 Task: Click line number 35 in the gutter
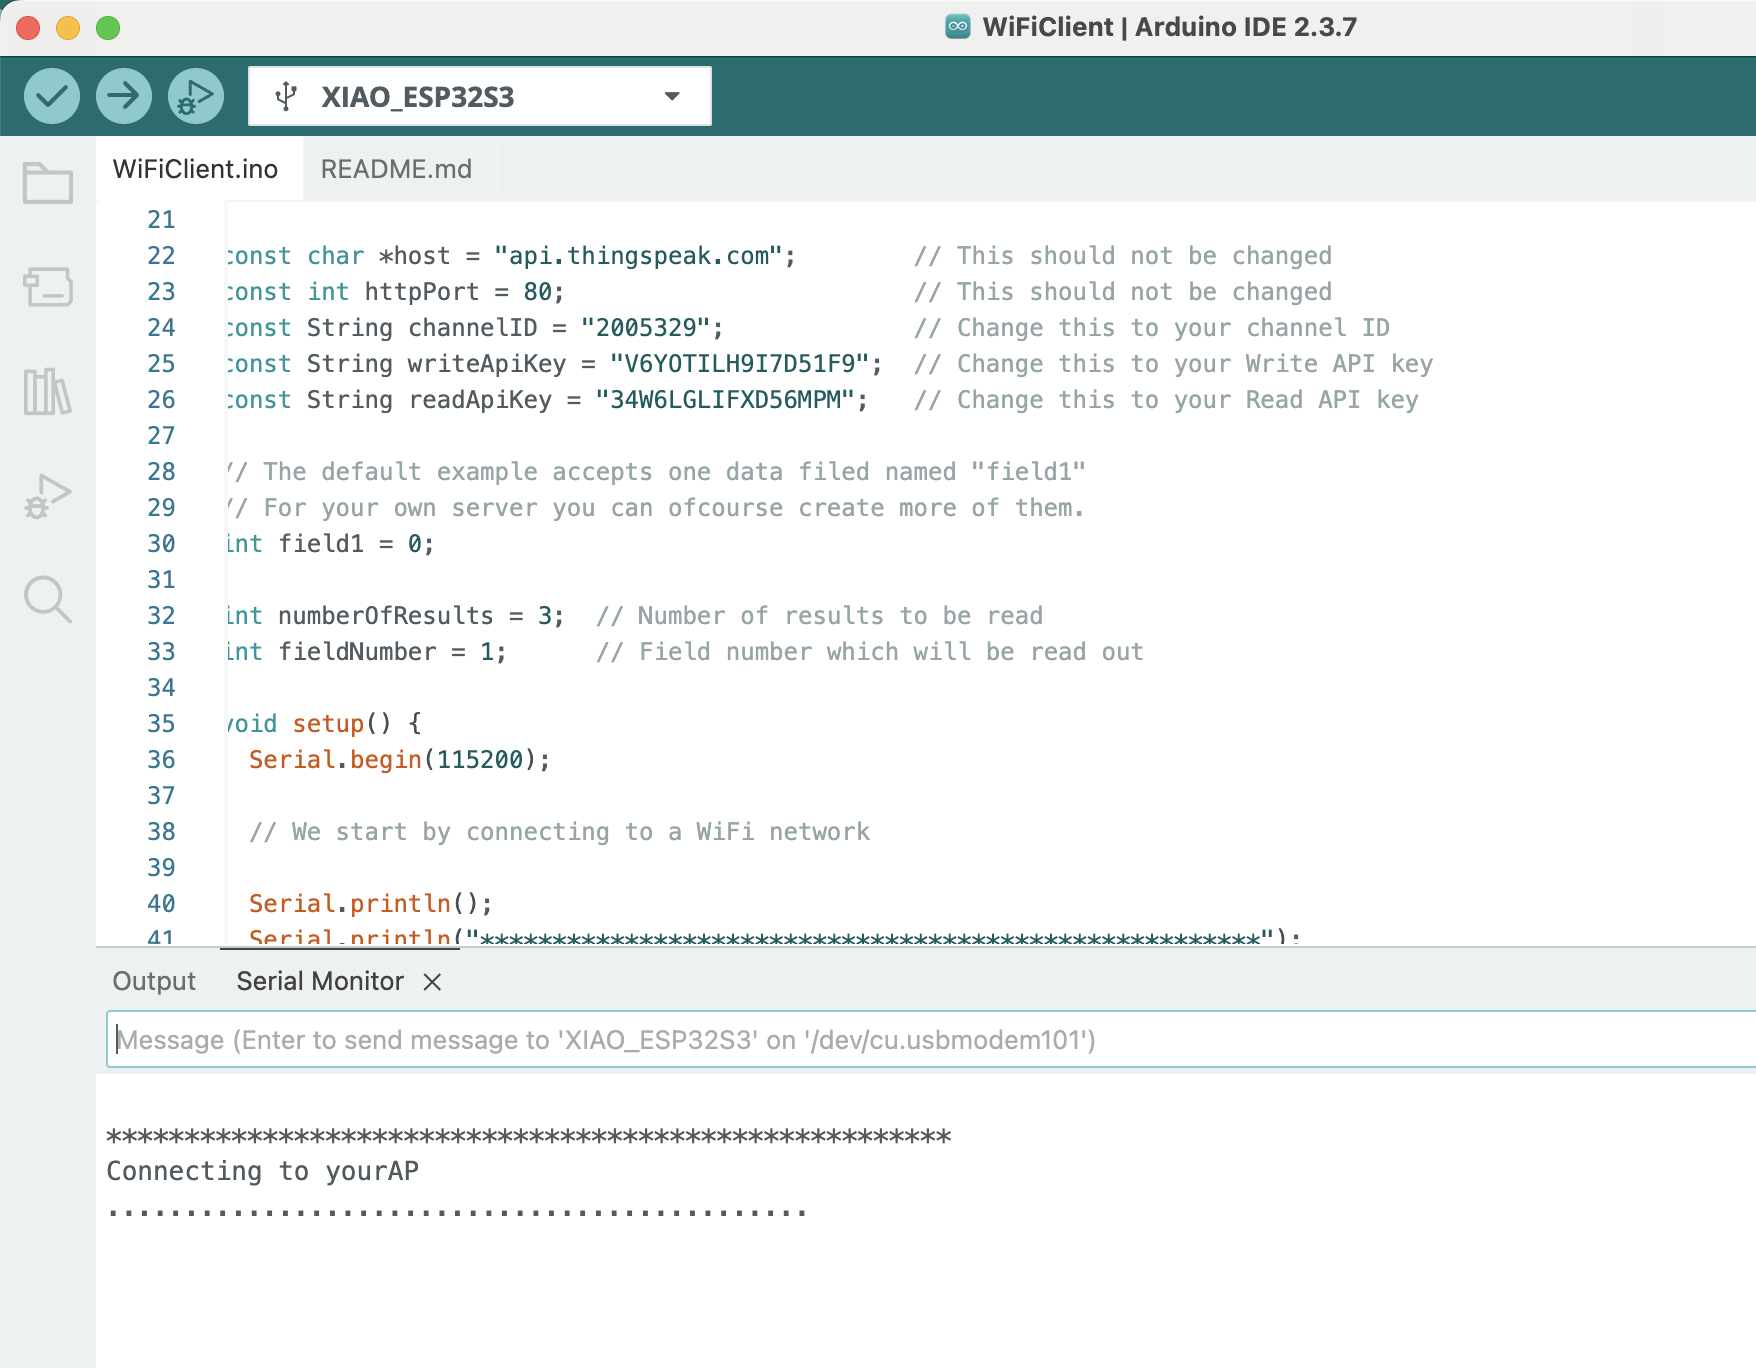[x=161, y=724]
